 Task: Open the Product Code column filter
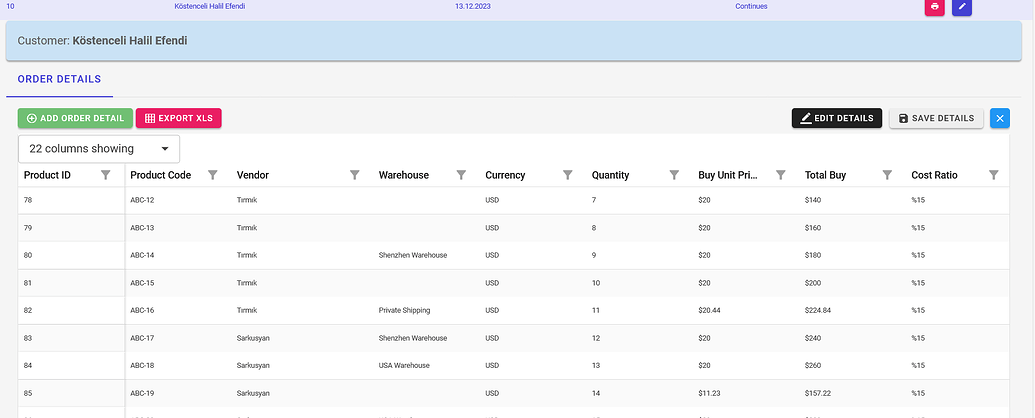point(213,175)
